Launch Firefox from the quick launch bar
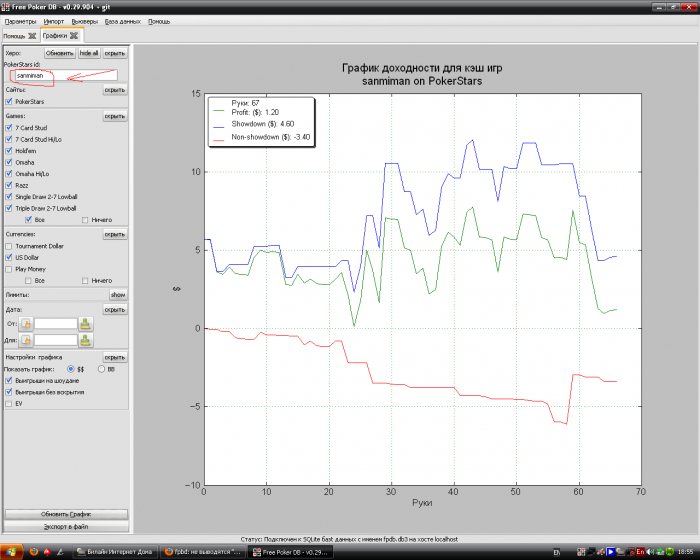This screenshot has width=700, height=560. (34, 552)
